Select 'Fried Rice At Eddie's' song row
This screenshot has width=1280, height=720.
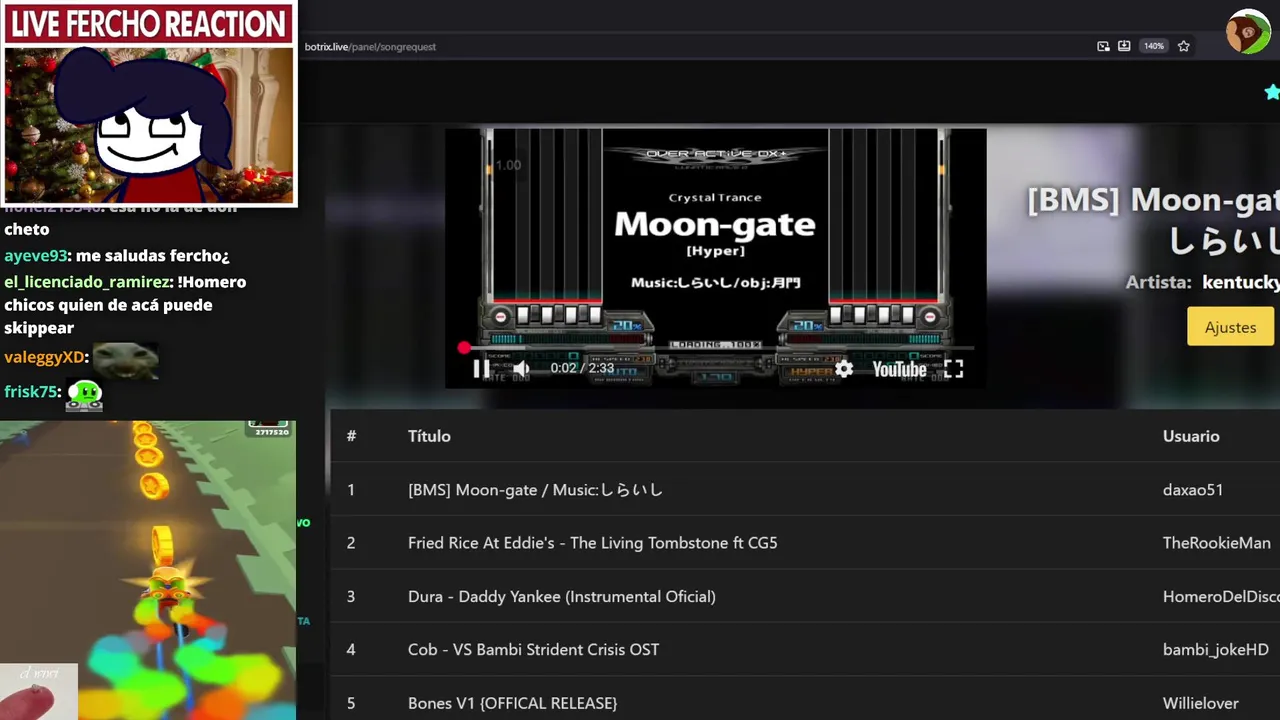click(x=805, y=542)
